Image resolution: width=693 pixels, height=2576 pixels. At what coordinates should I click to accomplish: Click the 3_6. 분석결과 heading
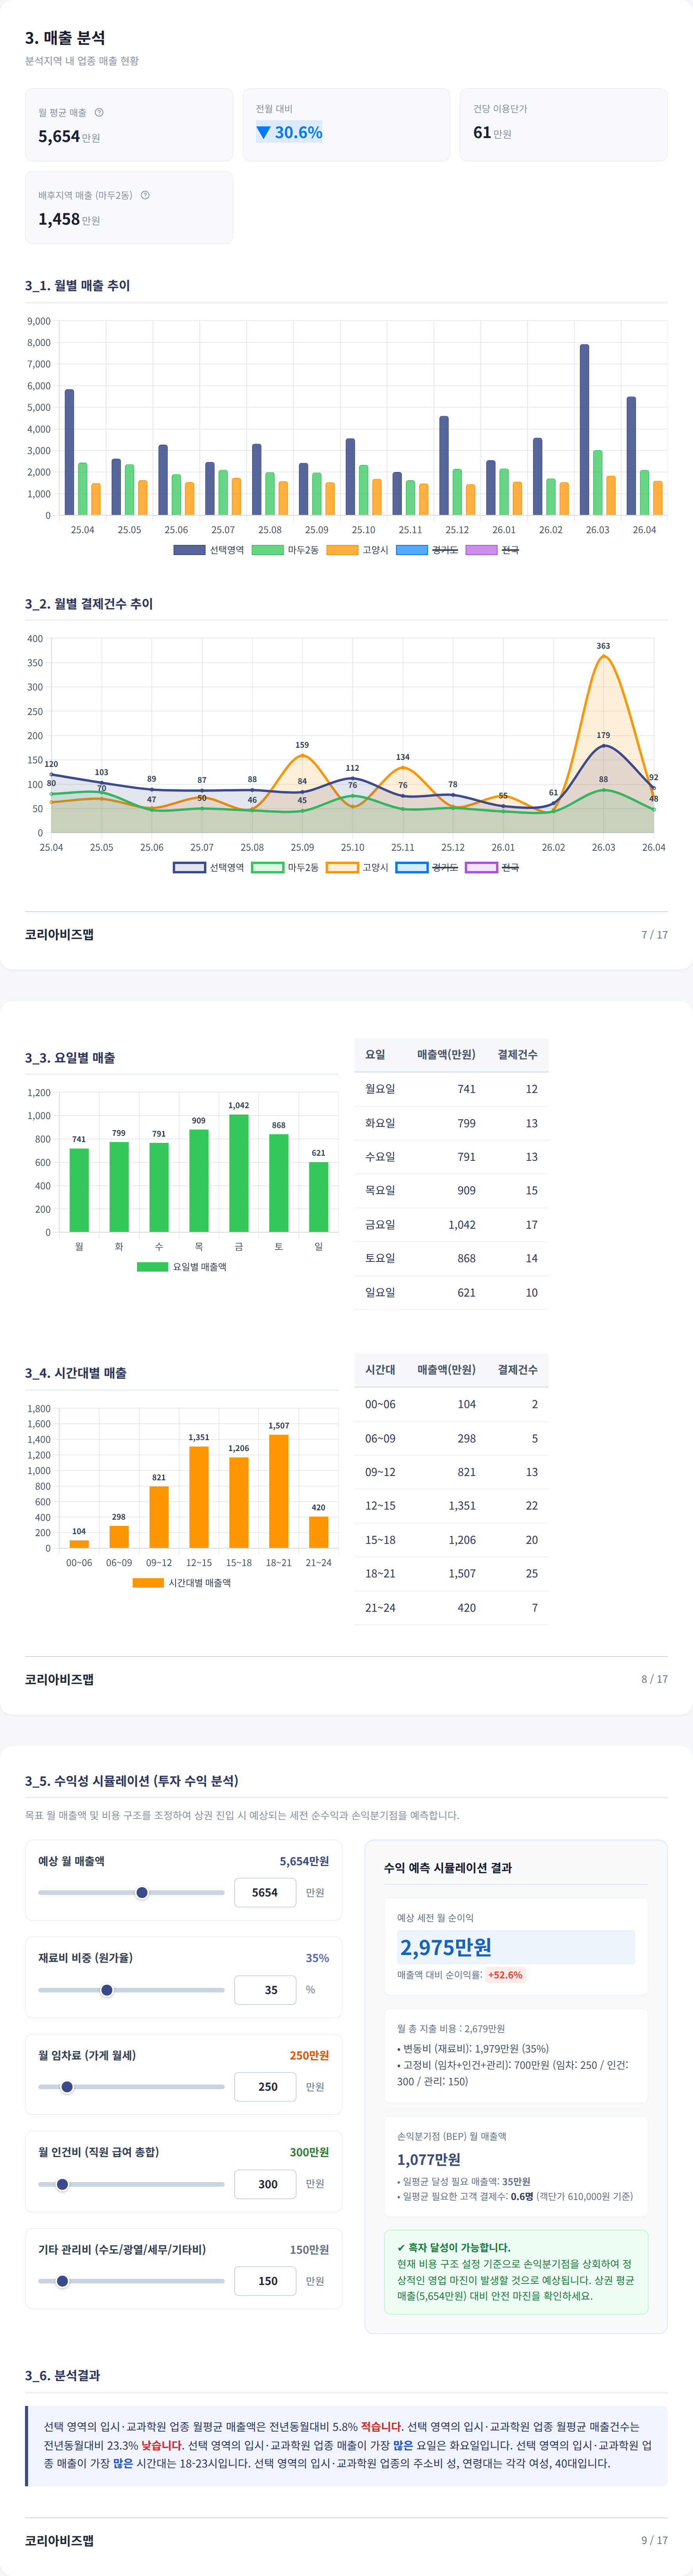click(62, 2375)
